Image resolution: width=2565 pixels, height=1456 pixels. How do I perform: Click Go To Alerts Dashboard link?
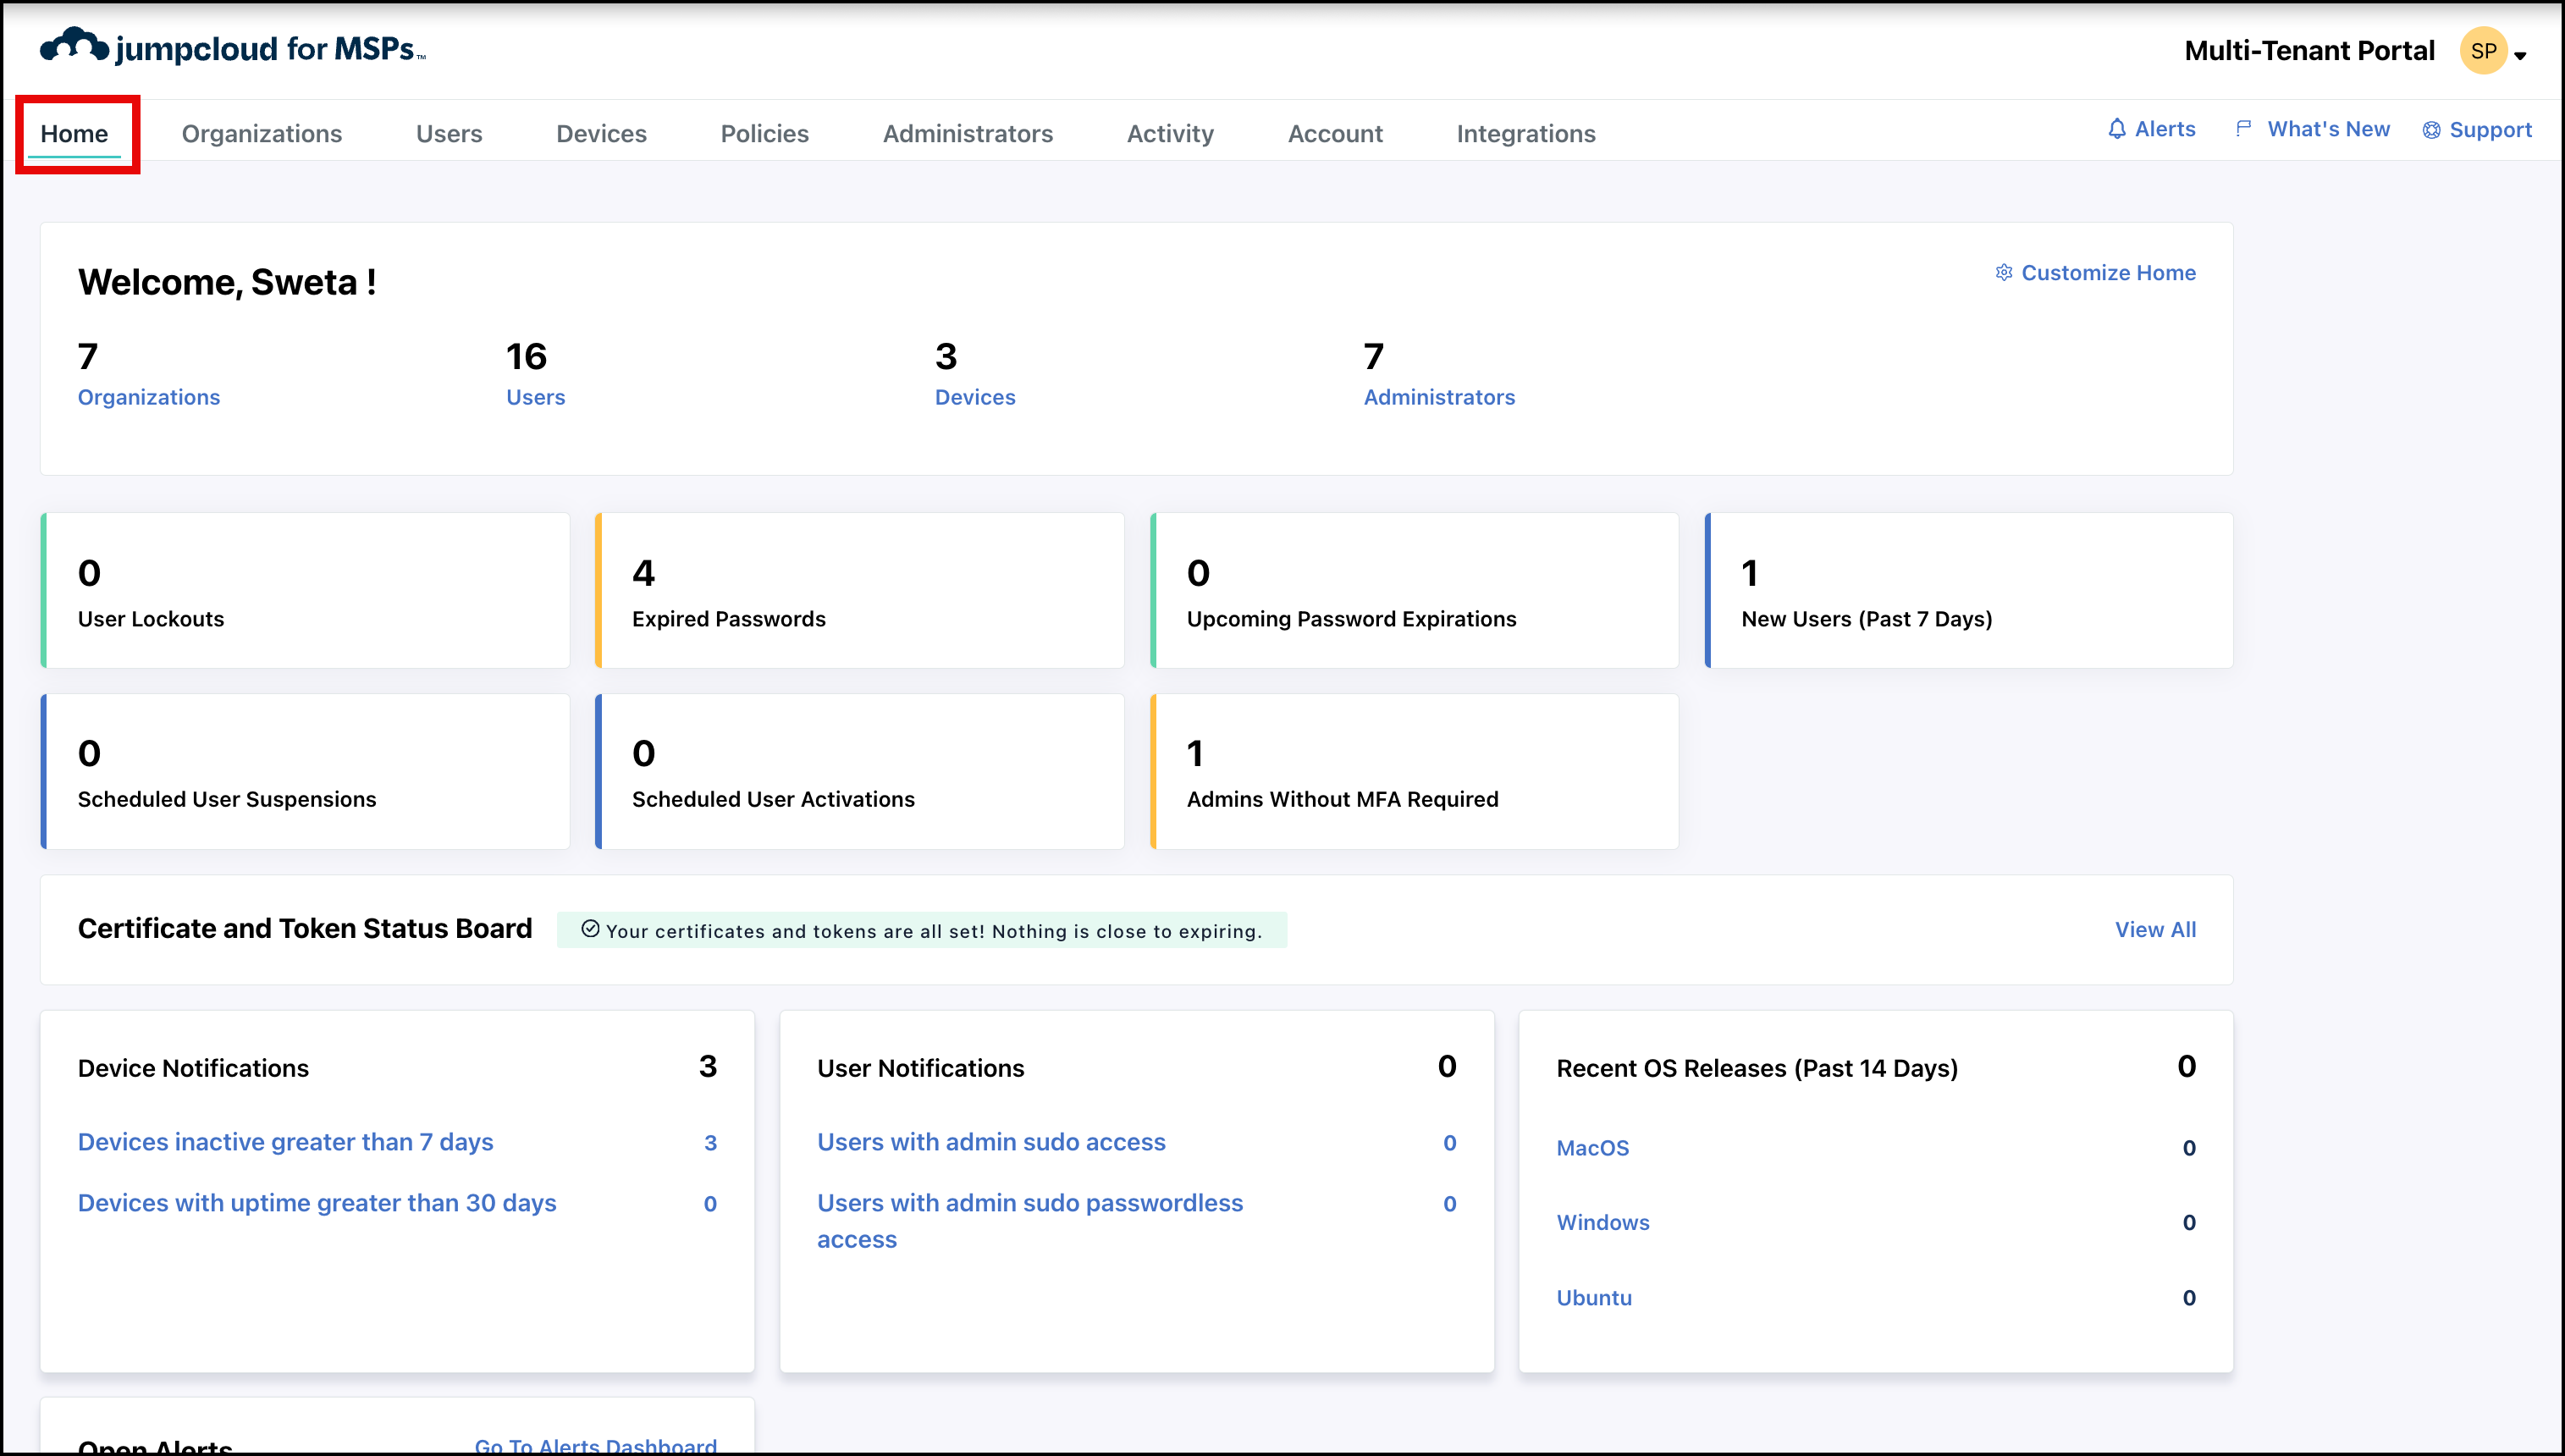pos(595,1445)
